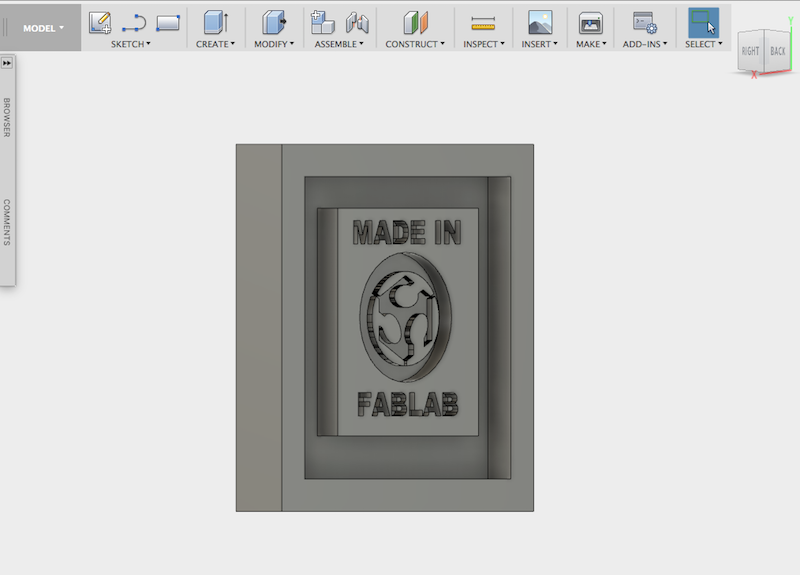
Task: Open the INSERT dropdown menu
Action: click(539, 44)
